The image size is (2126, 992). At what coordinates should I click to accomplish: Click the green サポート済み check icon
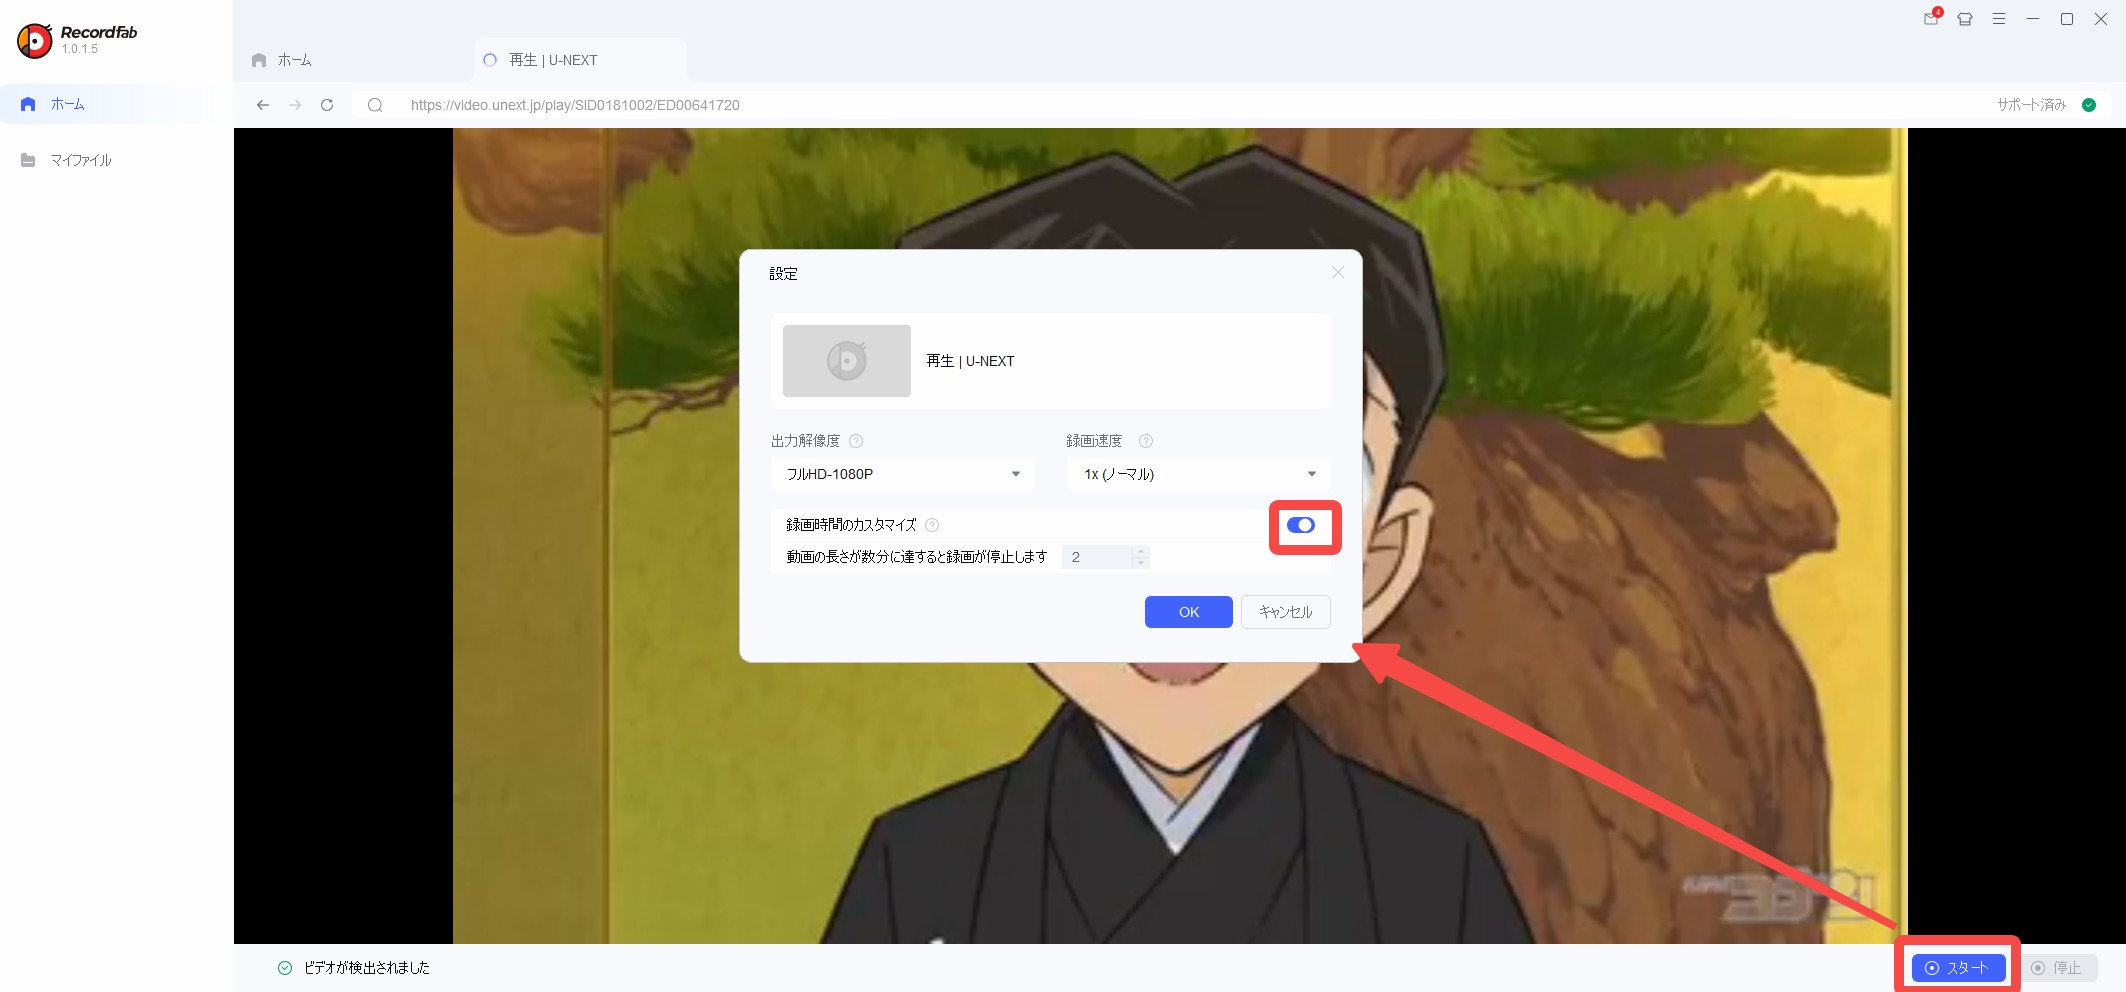tap(2089, 105)
